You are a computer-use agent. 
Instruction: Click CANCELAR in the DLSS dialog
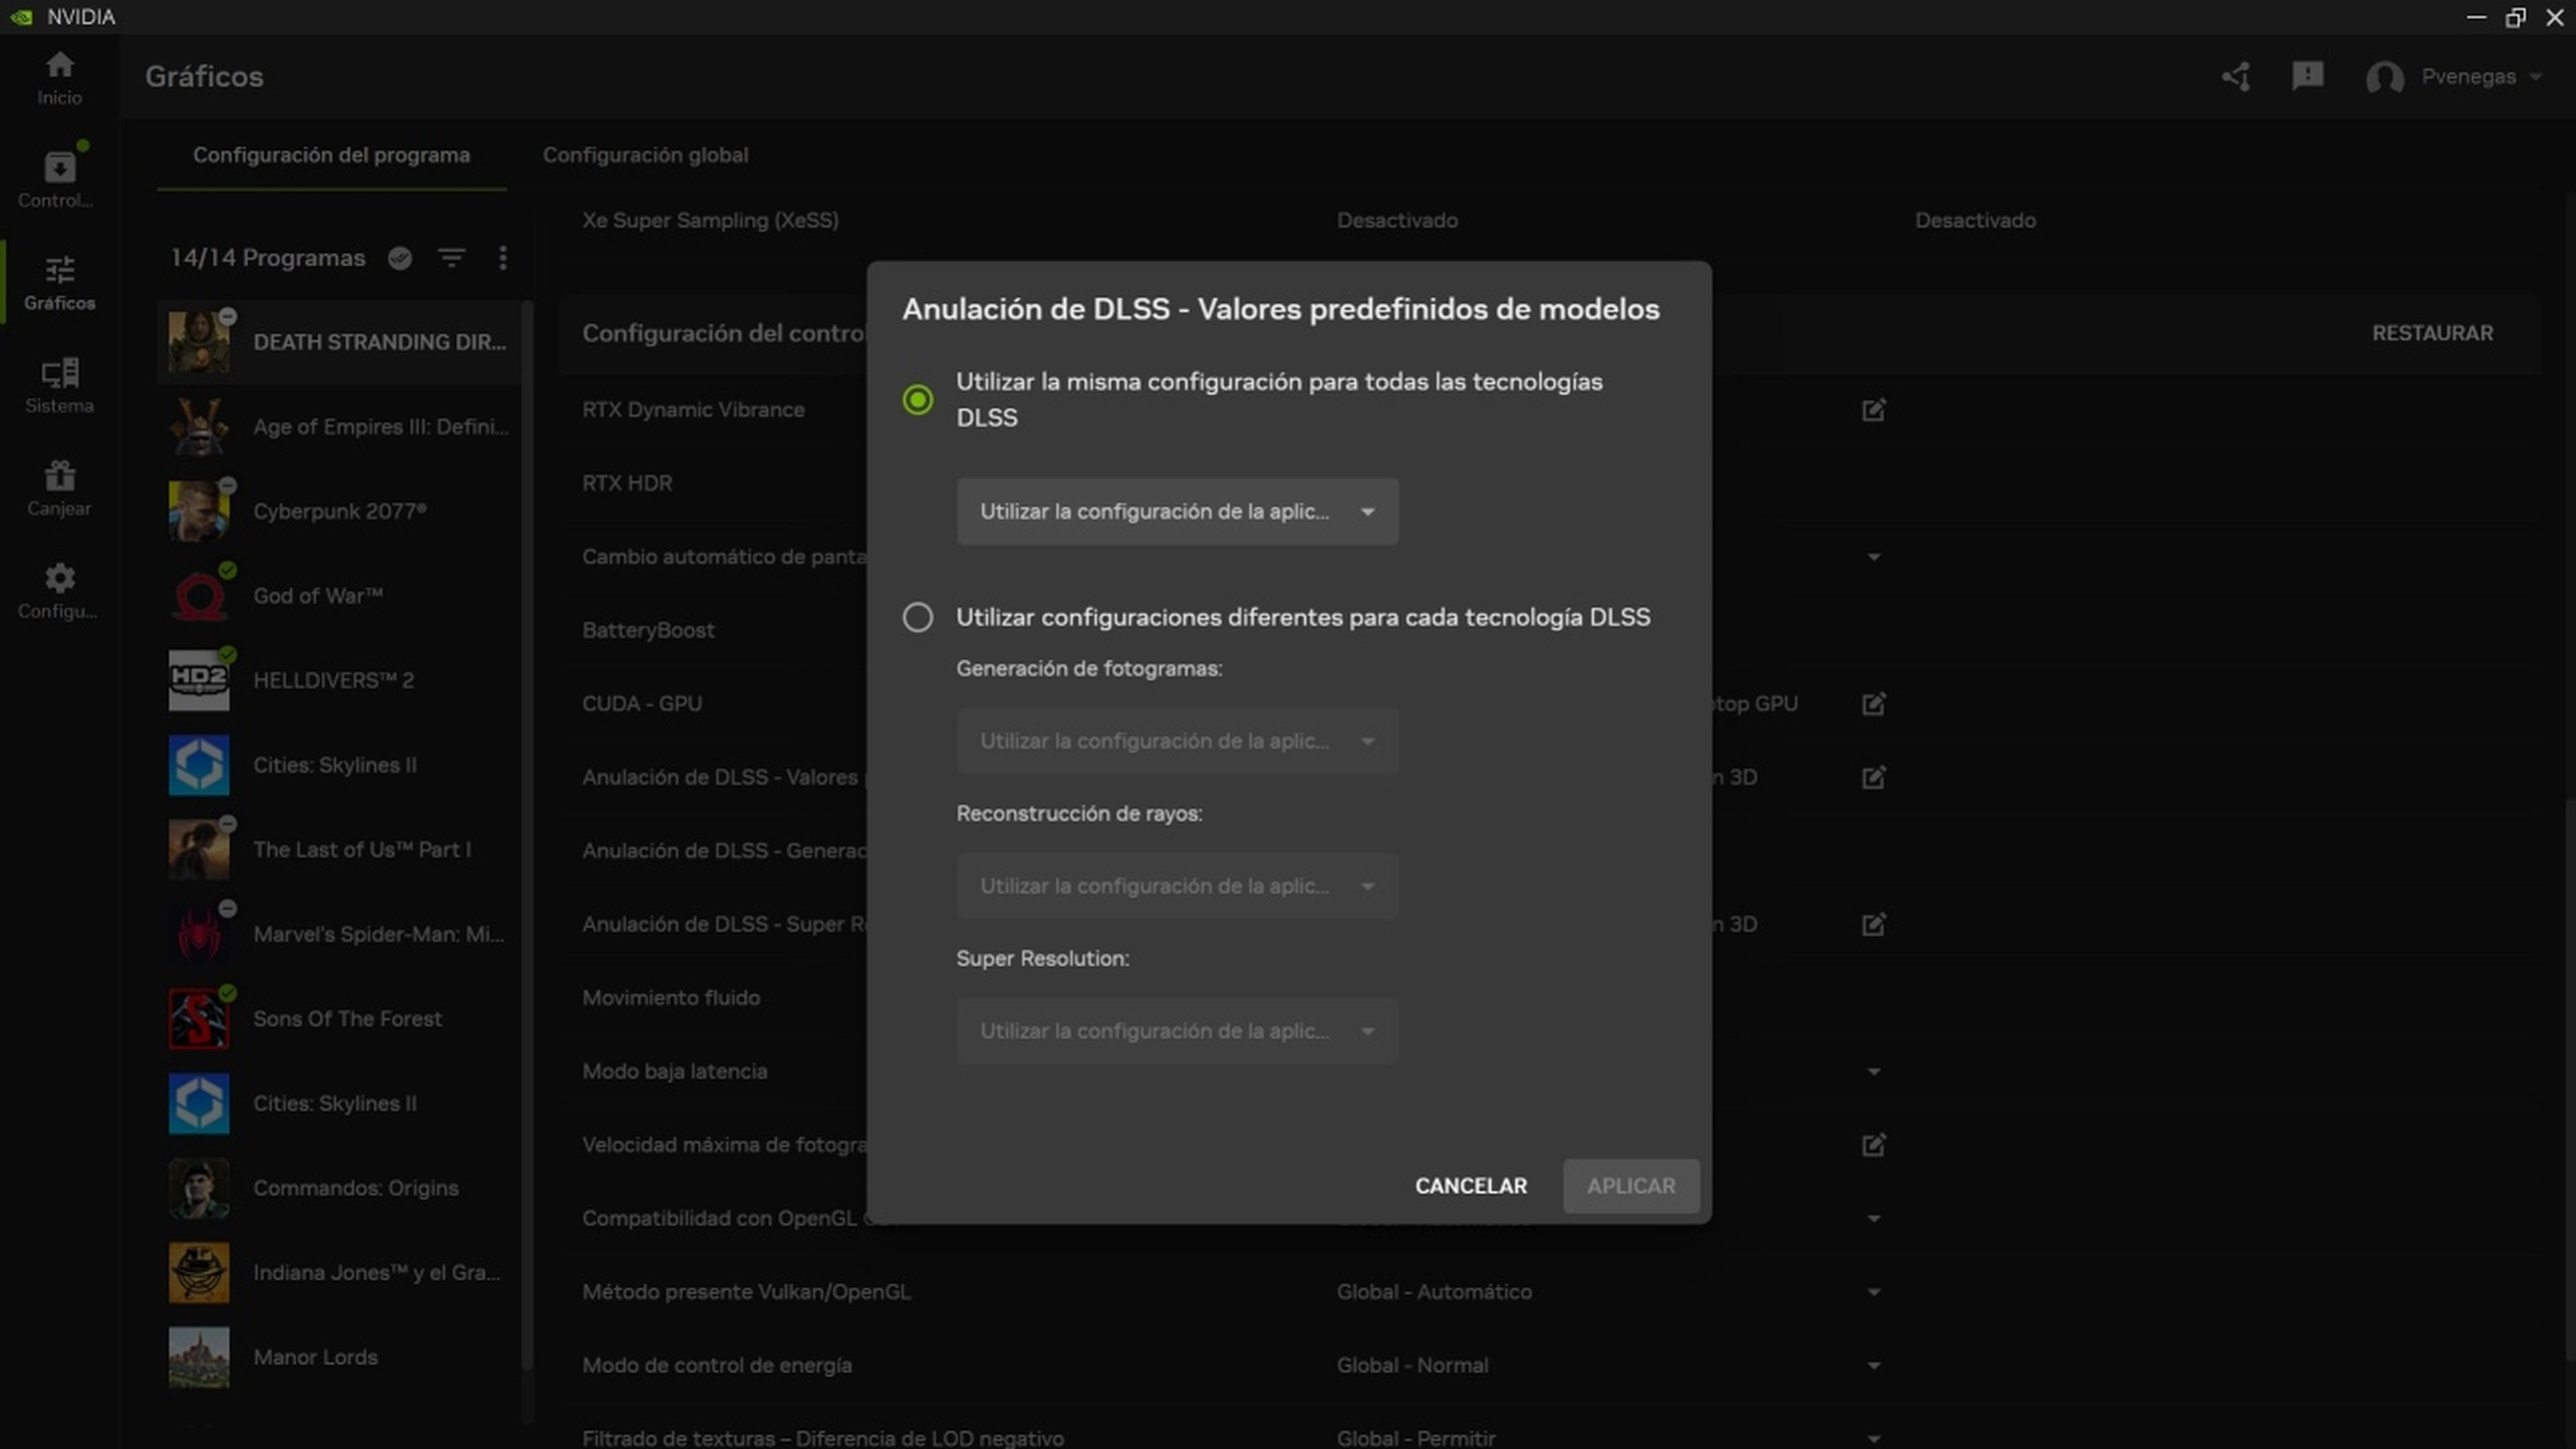[x=1470, y=1186]
